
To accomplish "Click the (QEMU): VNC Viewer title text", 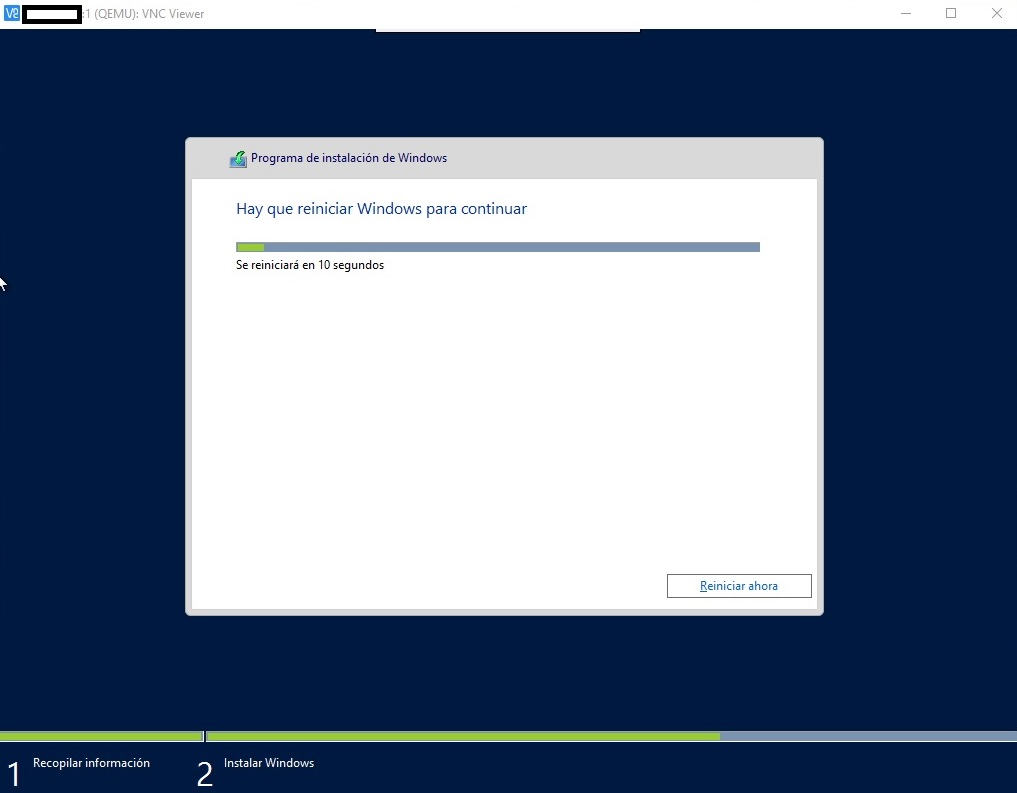I will 148,14.
